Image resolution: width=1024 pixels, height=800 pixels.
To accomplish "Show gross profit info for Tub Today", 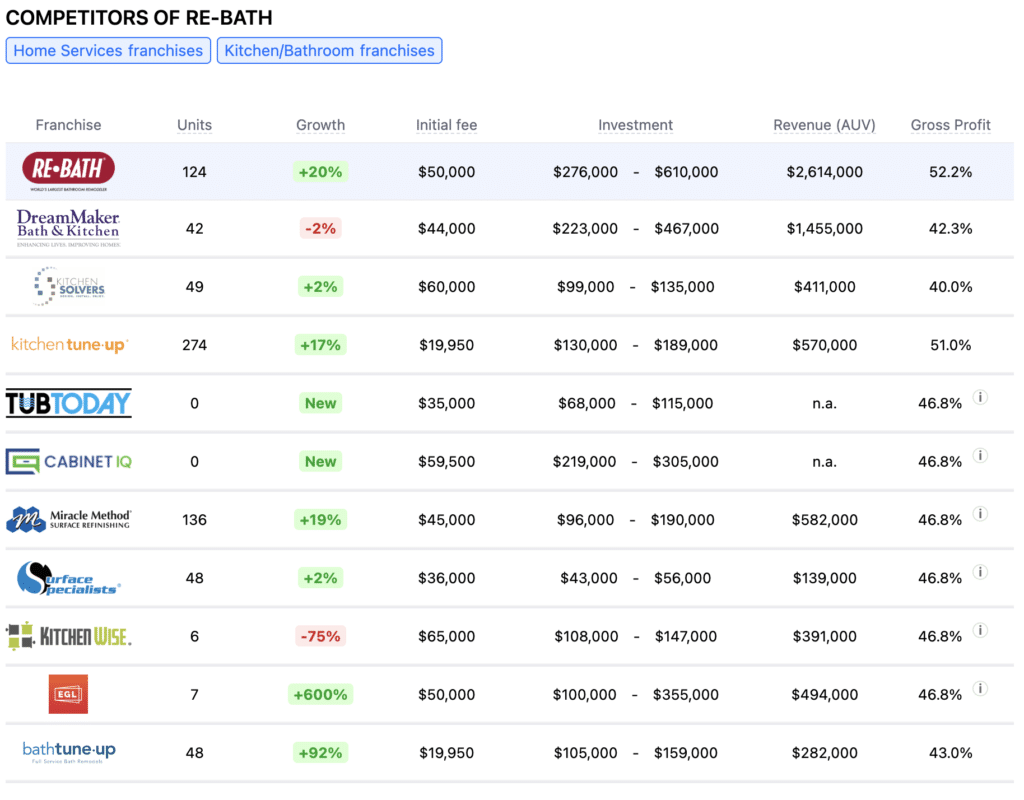I will pos(980,397).
